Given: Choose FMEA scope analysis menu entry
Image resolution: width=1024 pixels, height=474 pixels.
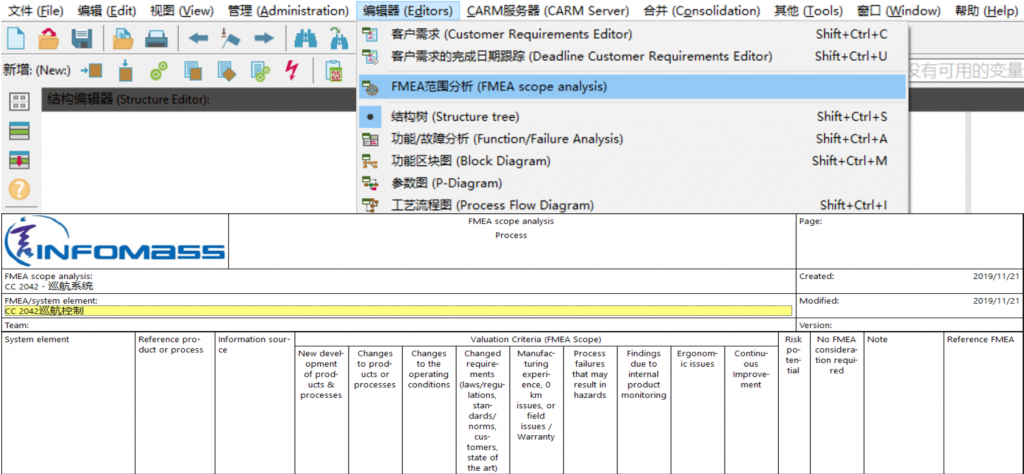Looking at the screenshot, I should 498,87.
